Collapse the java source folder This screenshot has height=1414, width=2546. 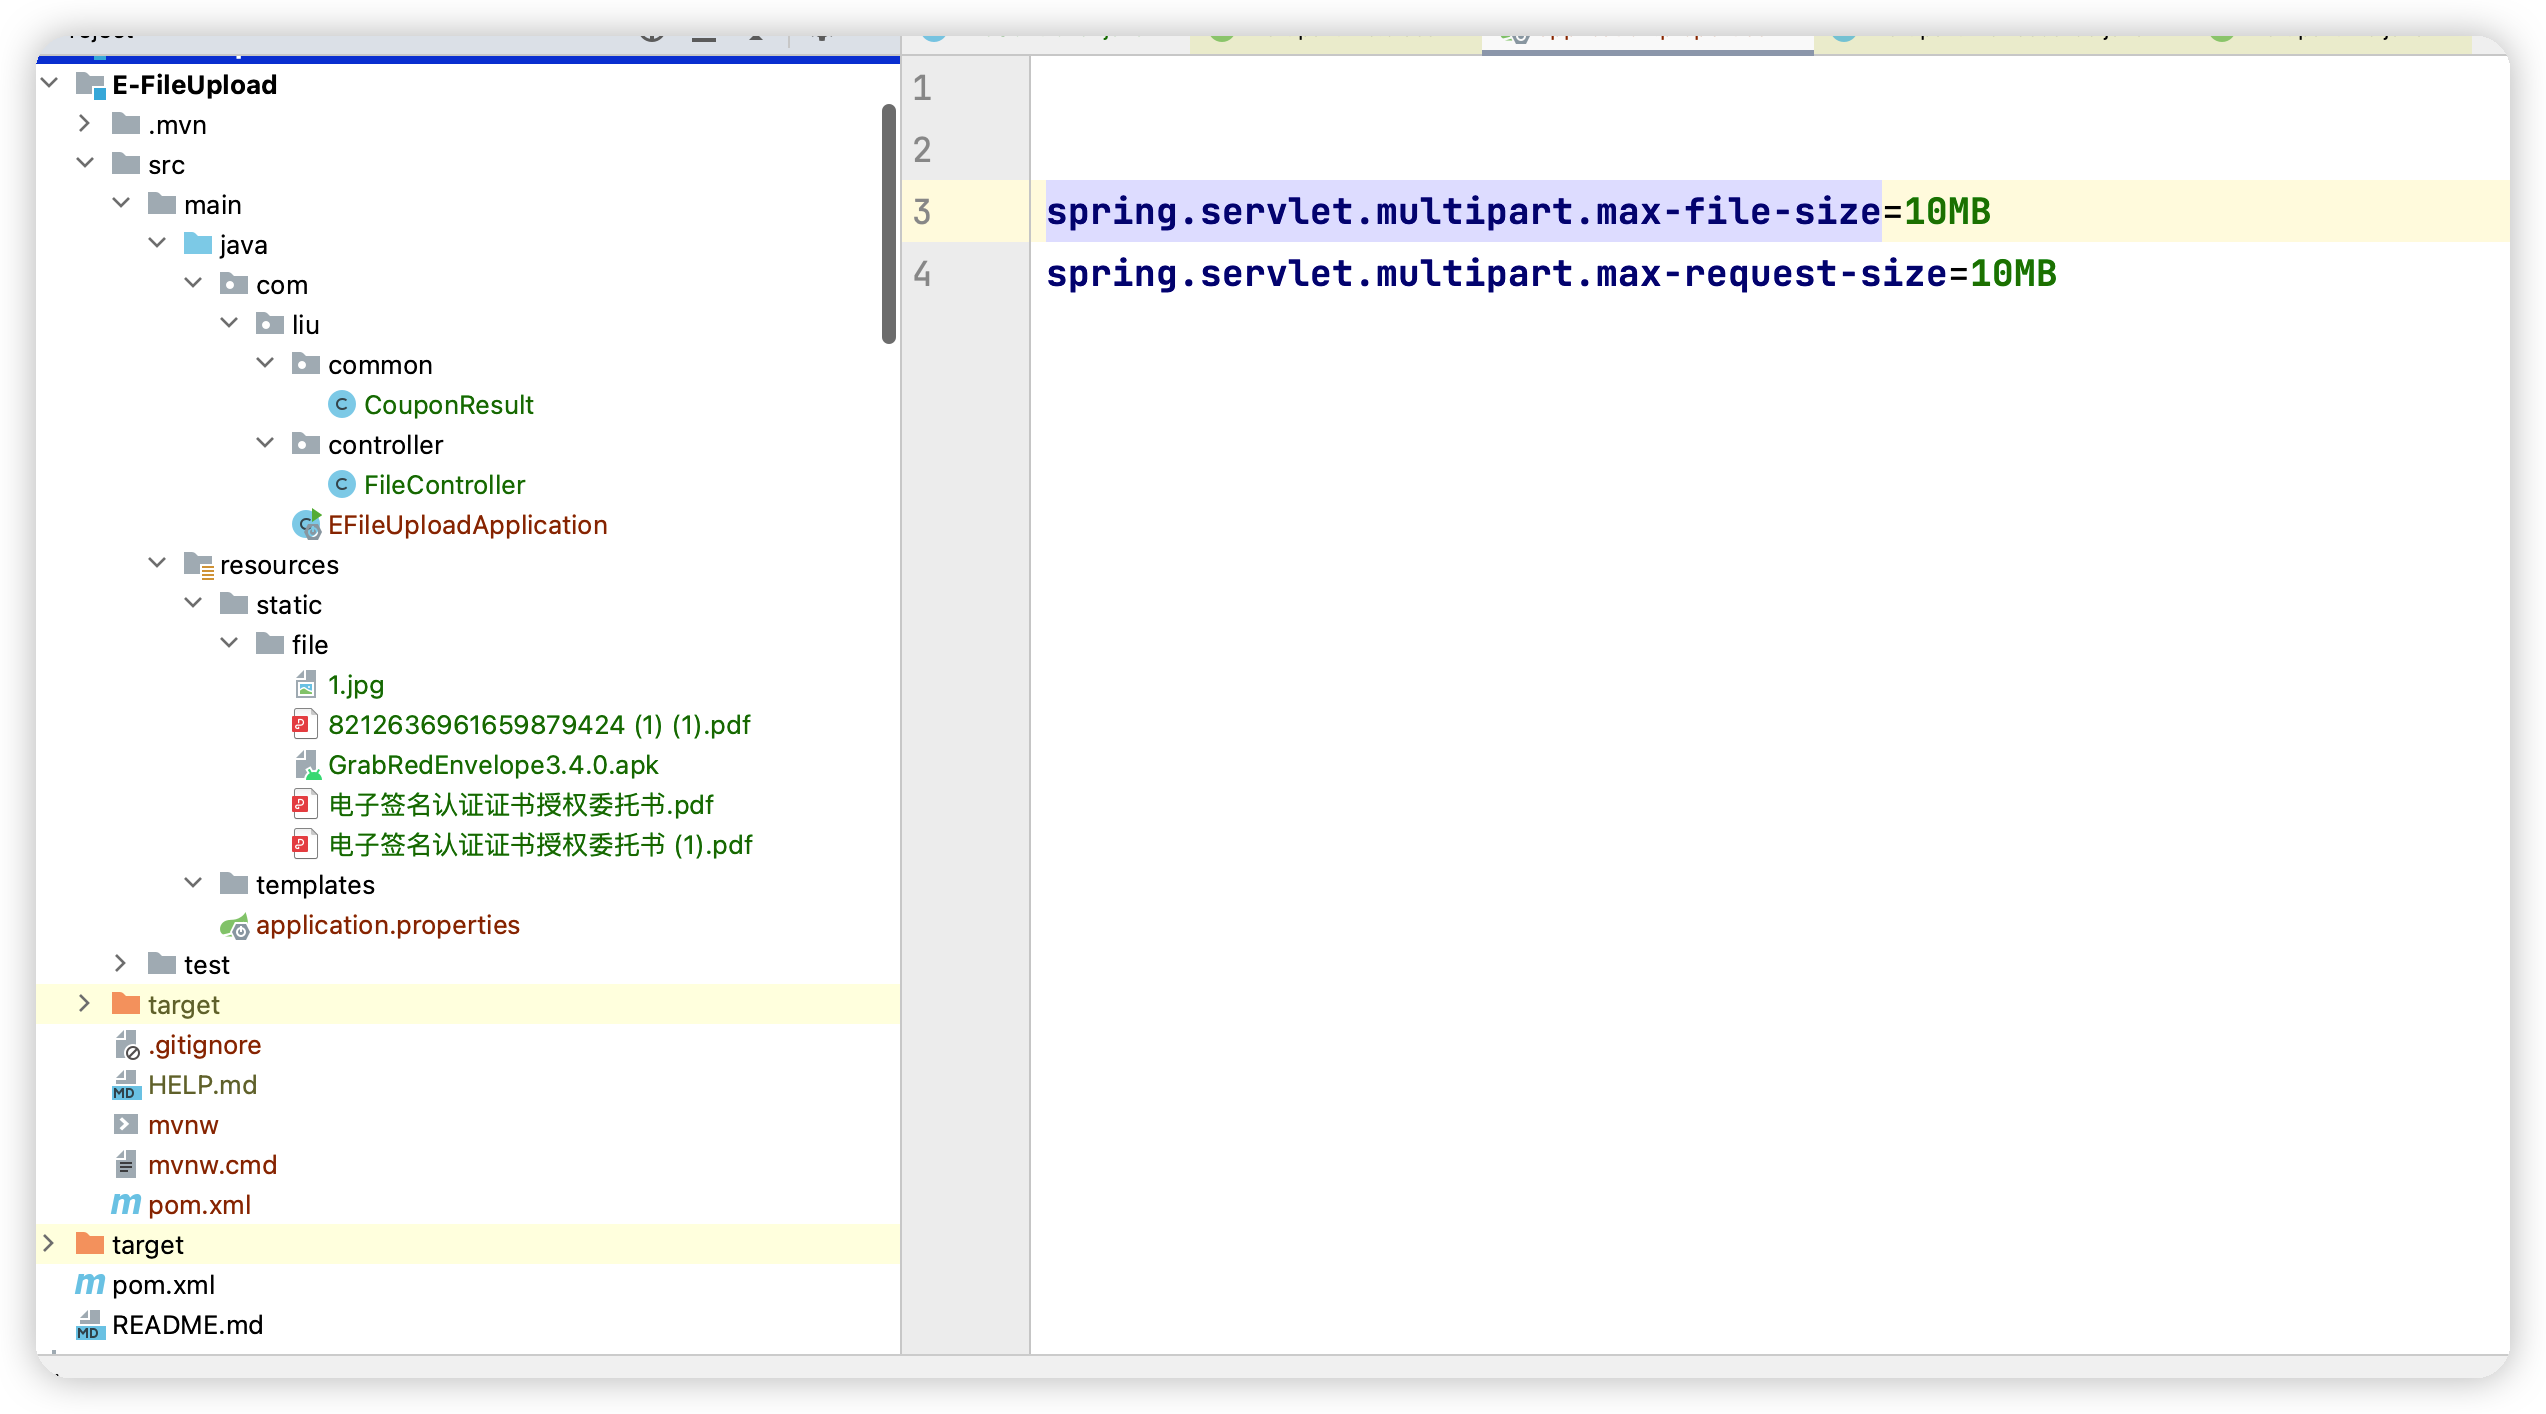[x=157, y=243]
